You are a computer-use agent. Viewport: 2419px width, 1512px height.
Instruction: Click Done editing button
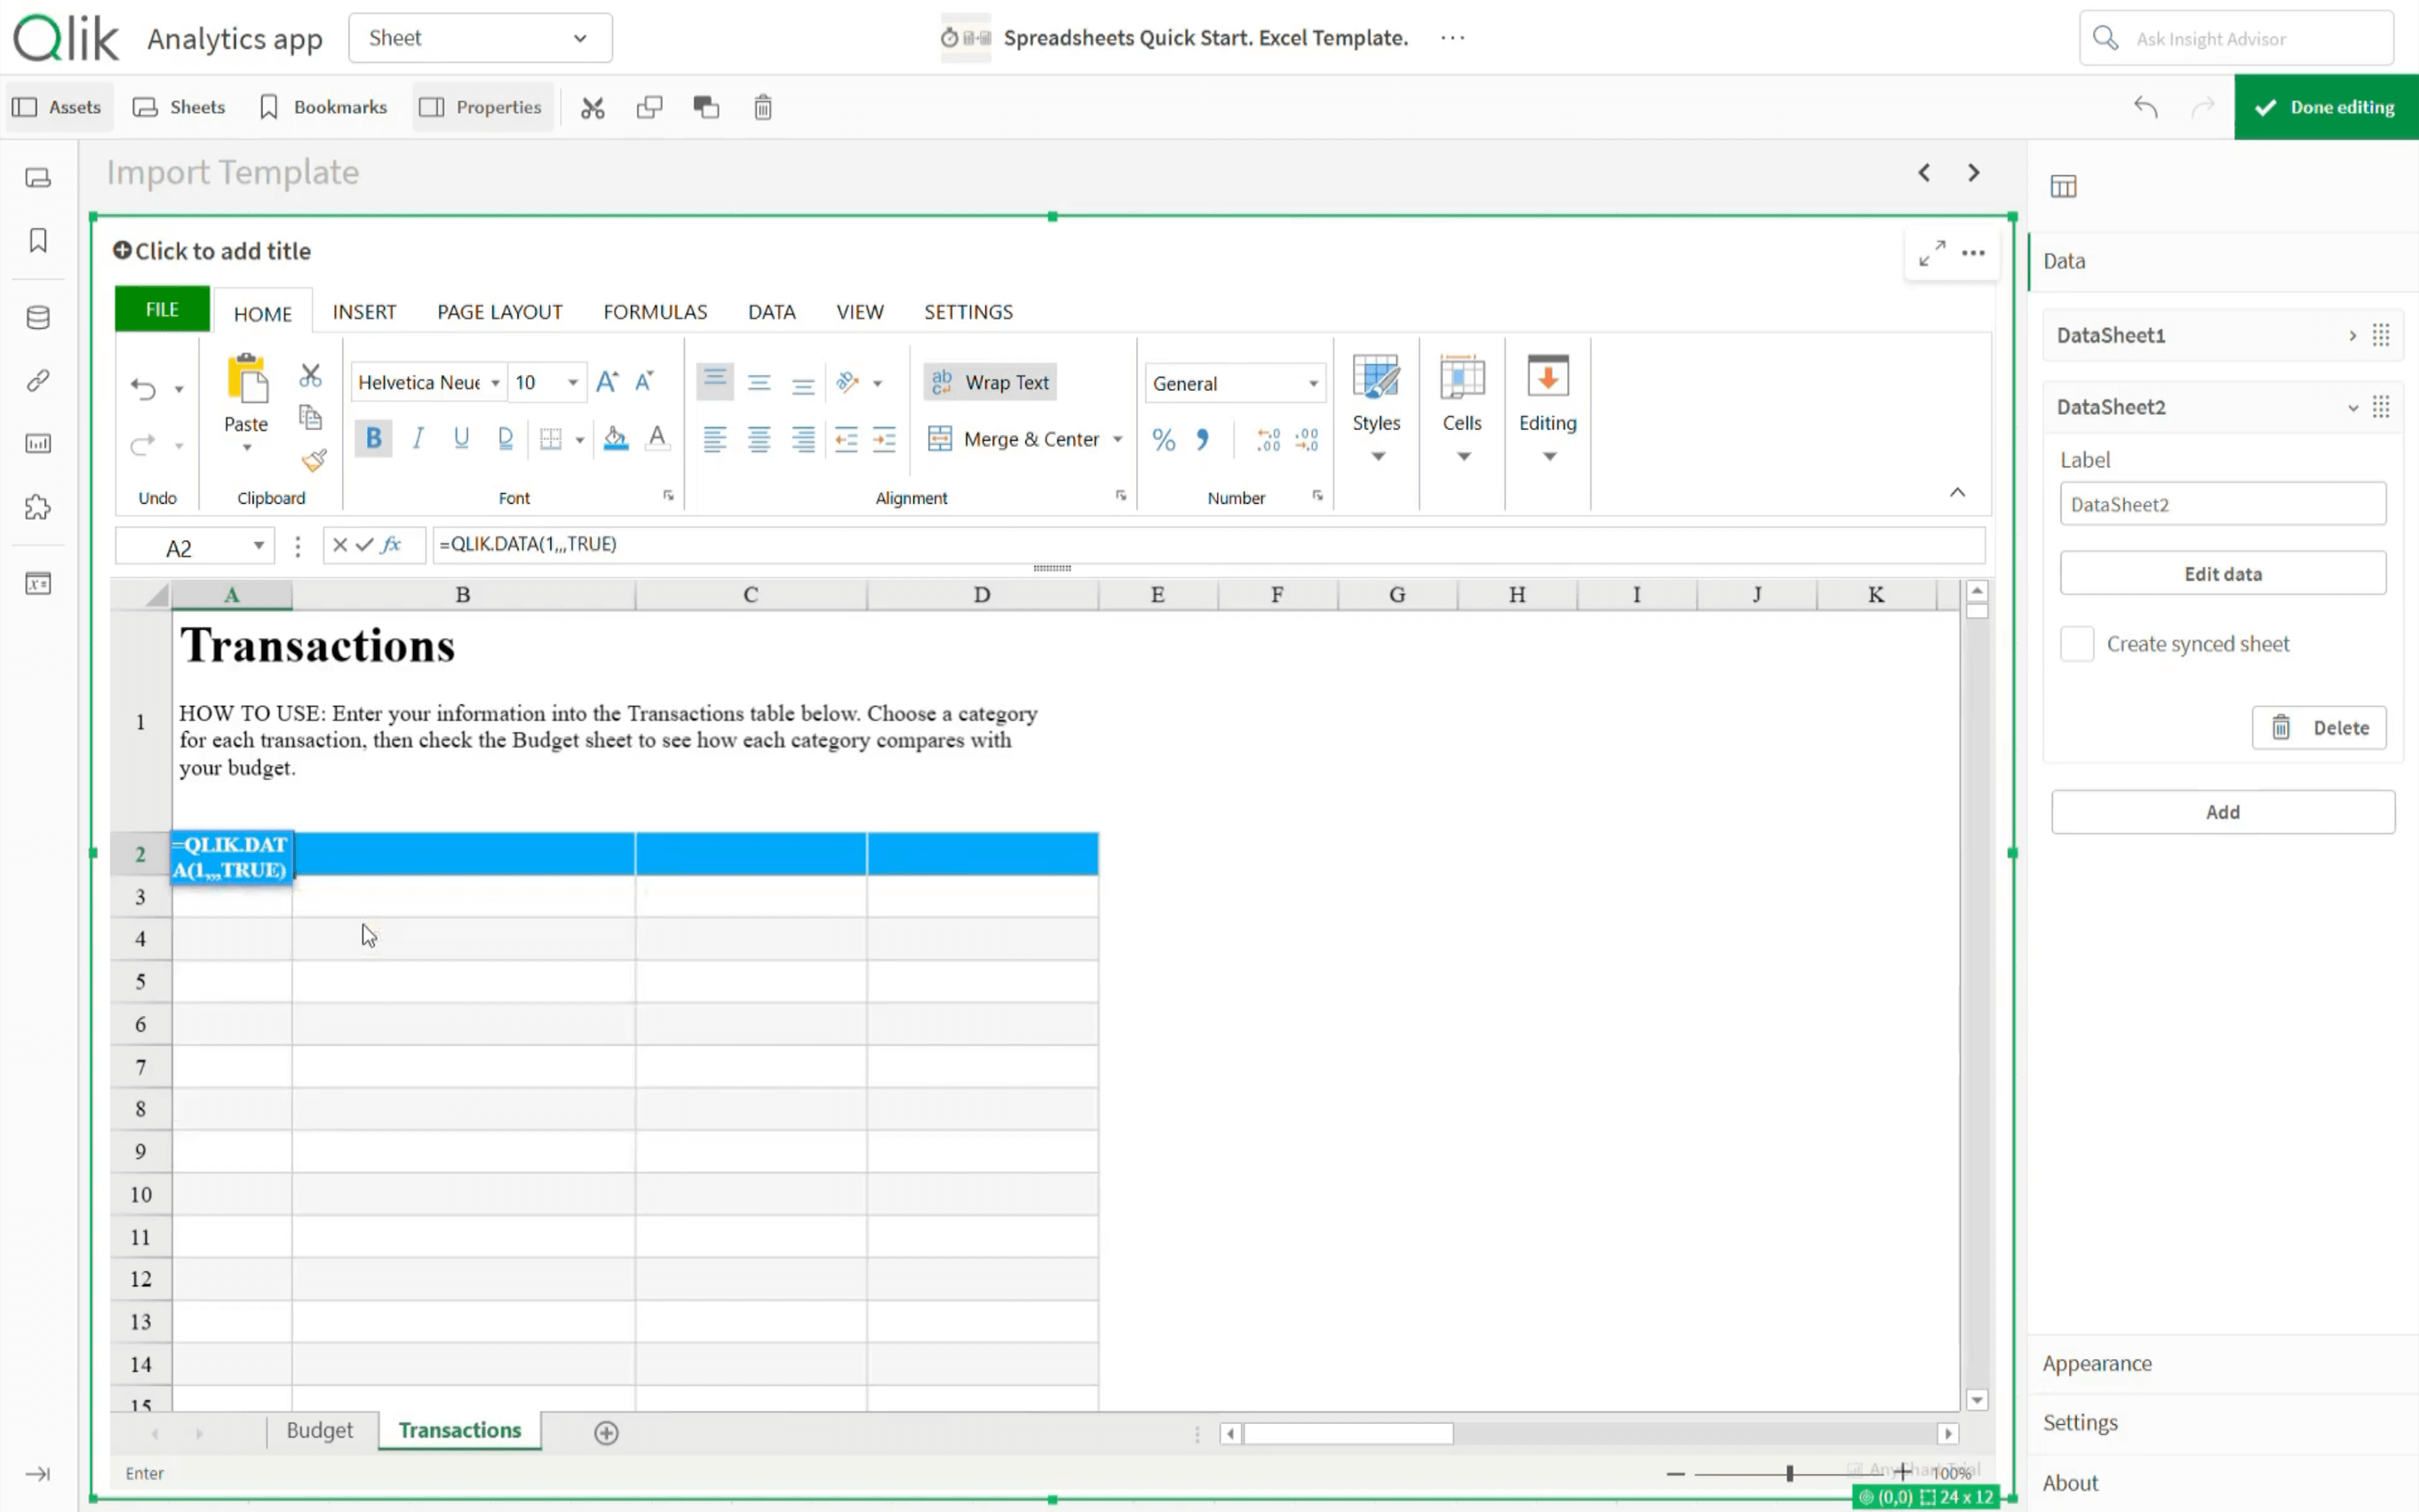click(x=2325, y=107)
